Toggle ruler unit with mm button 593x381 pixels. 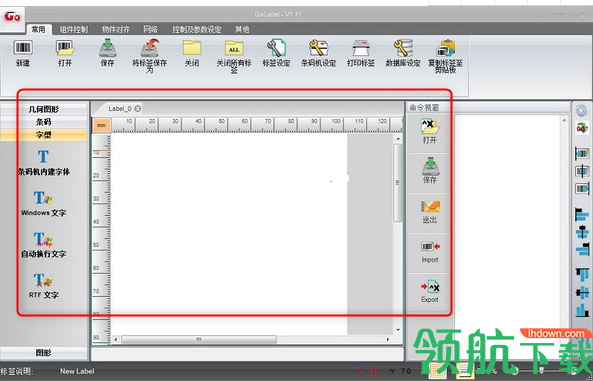click(x=101, y=125)
